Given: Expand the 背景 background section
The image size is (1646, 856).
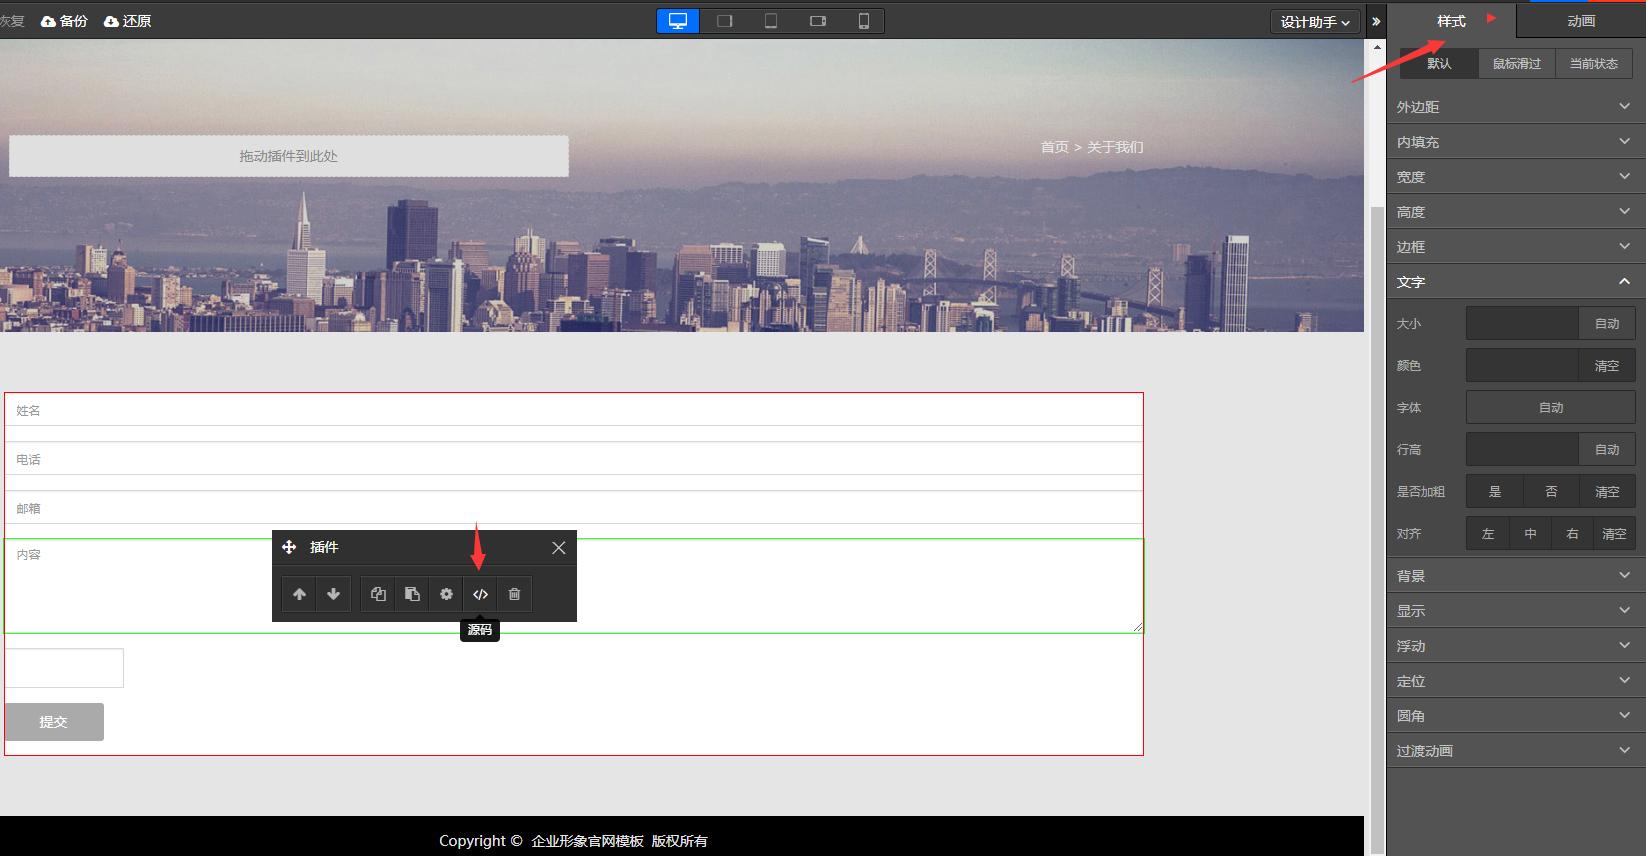Looking at the screenshot, I should tap(1514, 576).
